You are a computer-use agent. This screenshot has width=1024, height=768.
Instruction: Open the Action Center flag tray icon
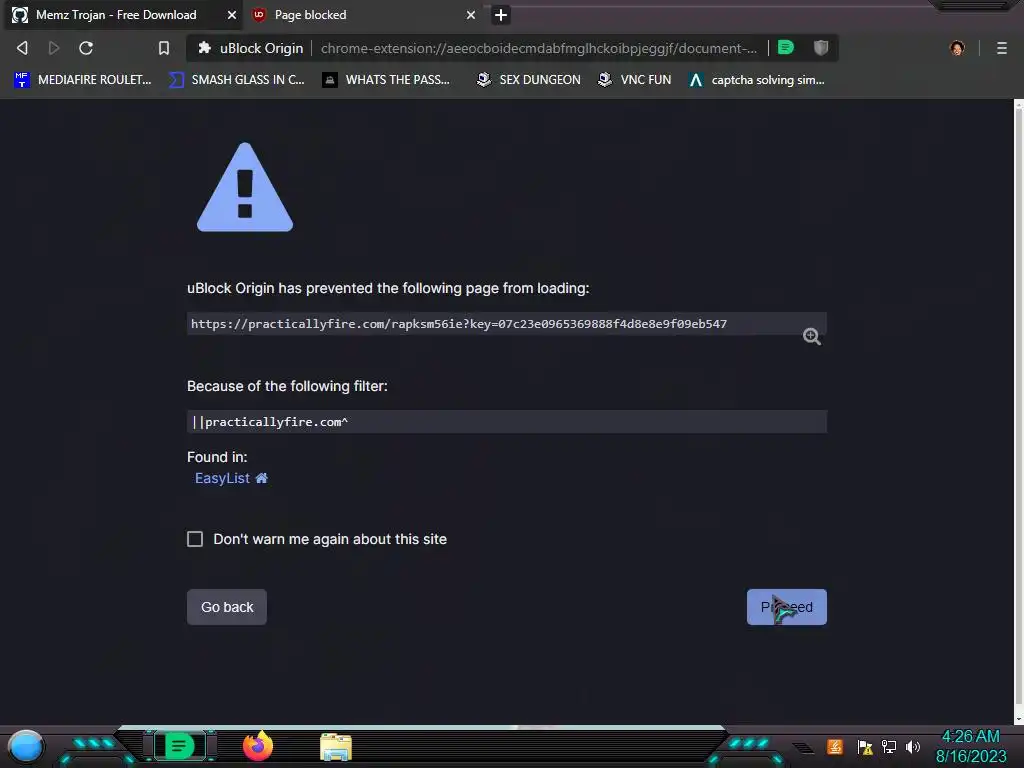(865, 747)
